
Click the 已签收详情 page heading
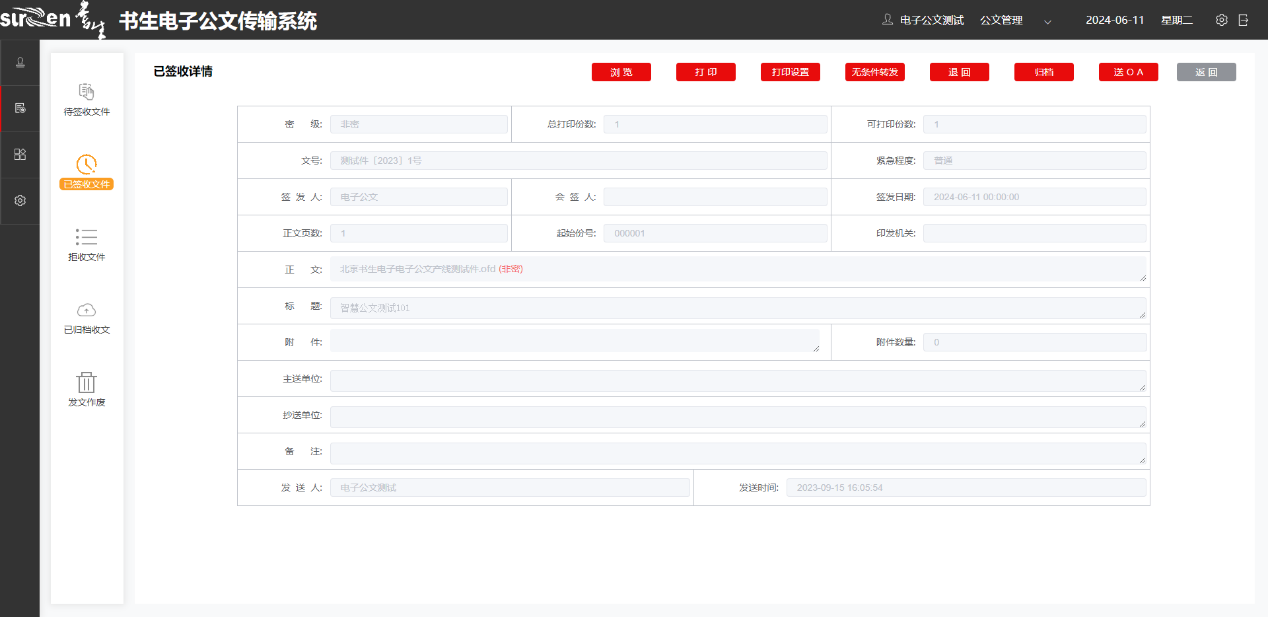point(183,72)
